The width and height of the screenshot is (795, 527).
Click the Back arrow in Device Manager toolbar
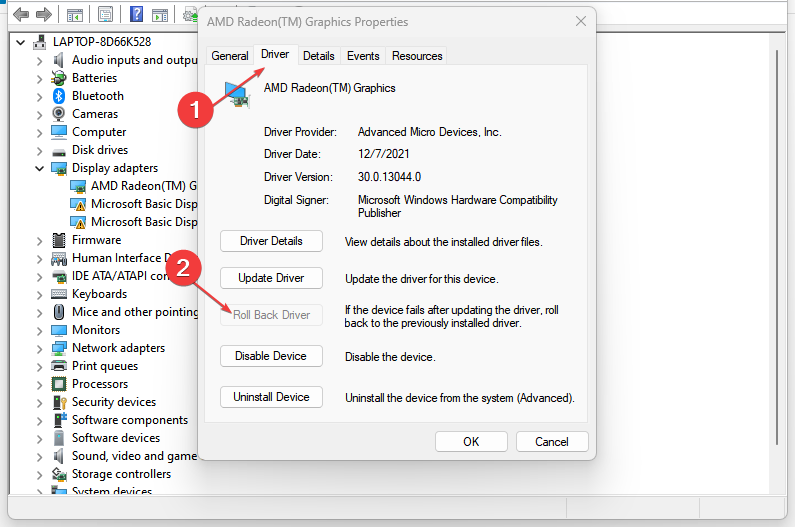(20, 14)
